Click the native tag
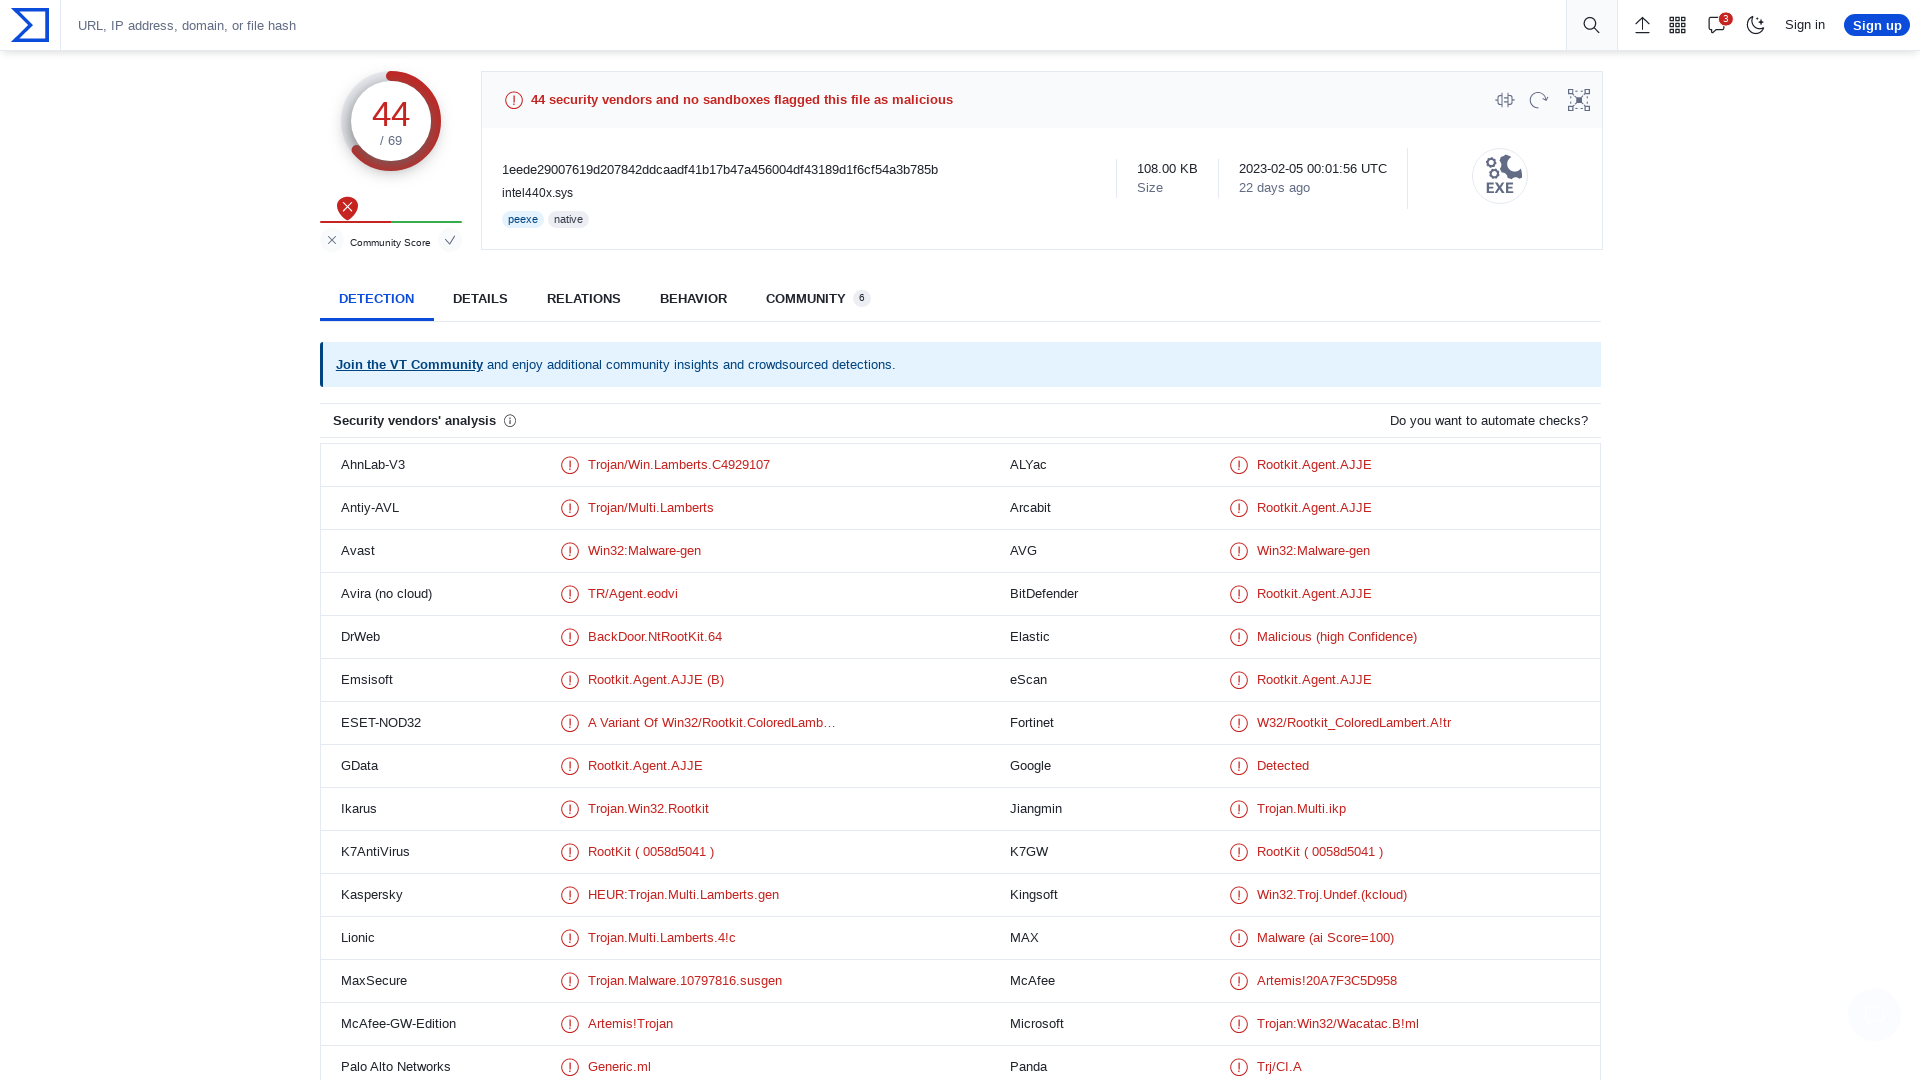The height and width of the screenshot is (1080, 1920). 568,220
